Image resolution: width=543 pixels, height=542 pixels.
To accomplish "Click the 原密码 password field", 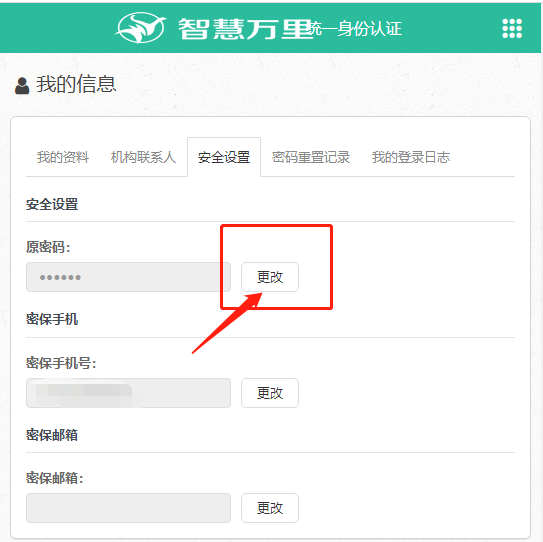I will click(128, 277).
